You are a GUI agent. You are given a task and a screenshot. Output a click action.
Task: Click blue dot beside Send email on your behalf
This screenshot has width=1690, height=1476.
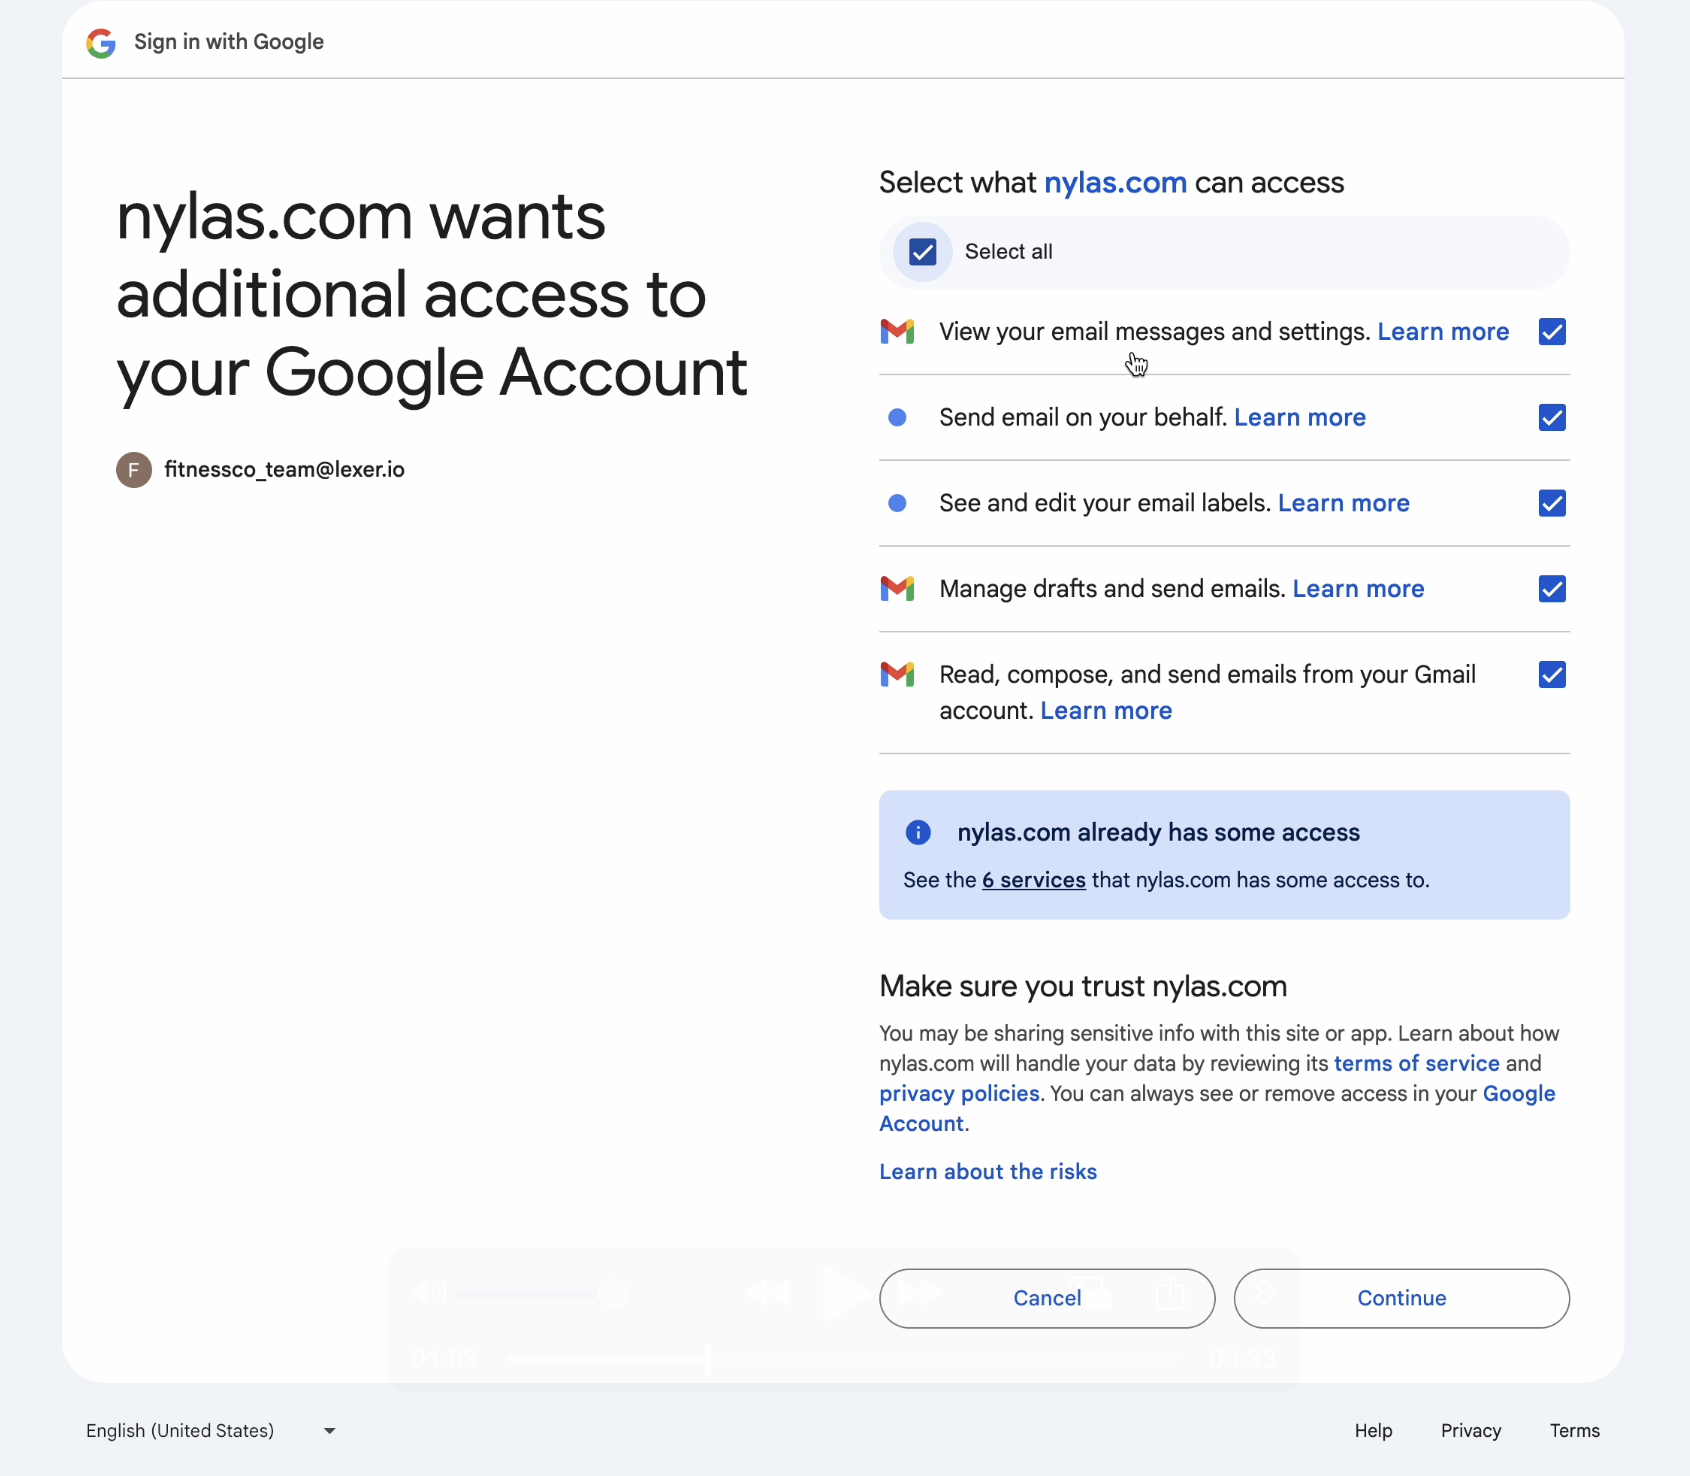[897, 417]
